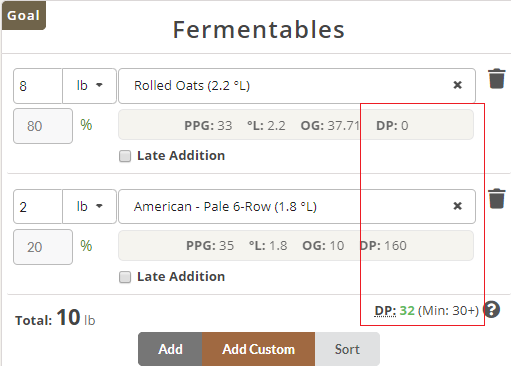
Task: Clear the American Pale 6-Row selection
Action: point(457,206)
